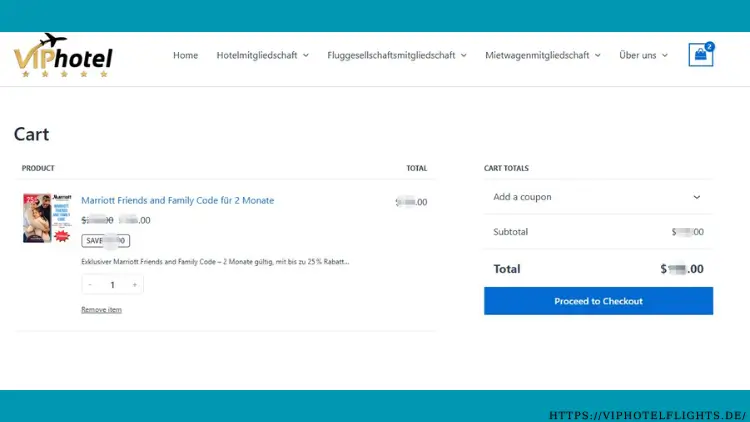Click the bold Total label
750x422 pixels.
point(507,269)
